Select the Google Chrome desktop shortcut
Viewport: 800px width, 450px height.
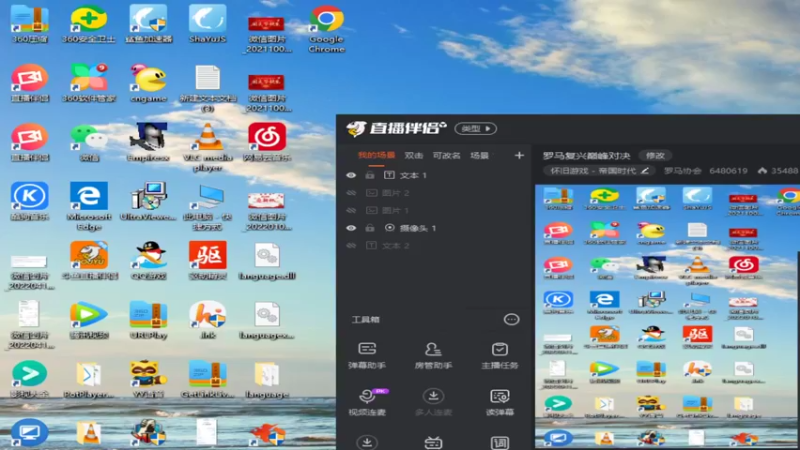point(327,29)
